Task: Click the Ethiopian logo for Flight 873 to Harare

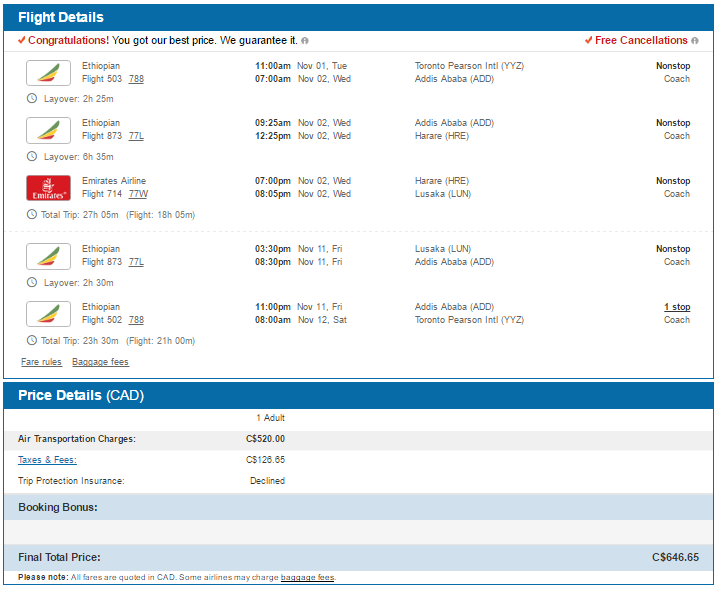Action: [x=48, y=130]
